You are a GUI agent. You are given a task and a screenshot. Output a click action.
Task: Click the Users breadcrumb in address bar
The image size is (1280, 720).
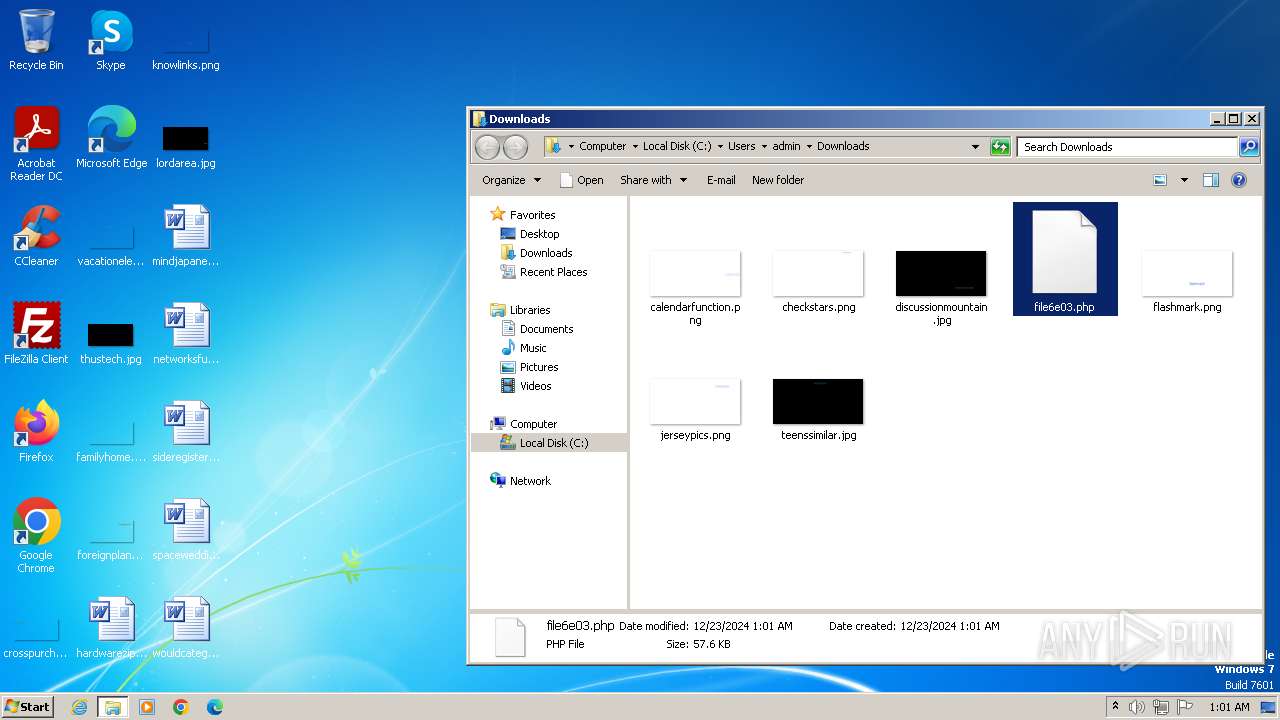[741, 146]
